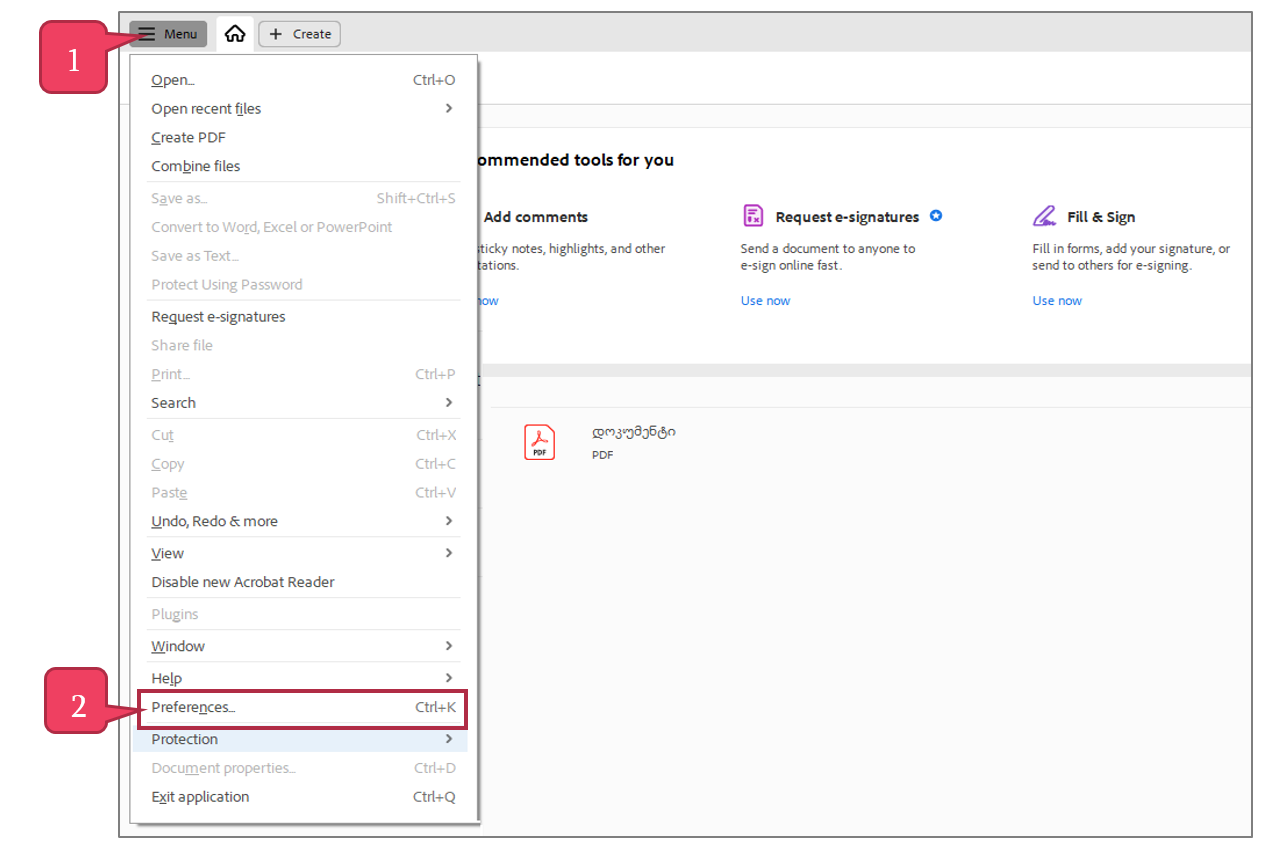Click the Fill & Sign tool title
The height and width of the screenshot is (850, 1275).
click(1101, 217)
